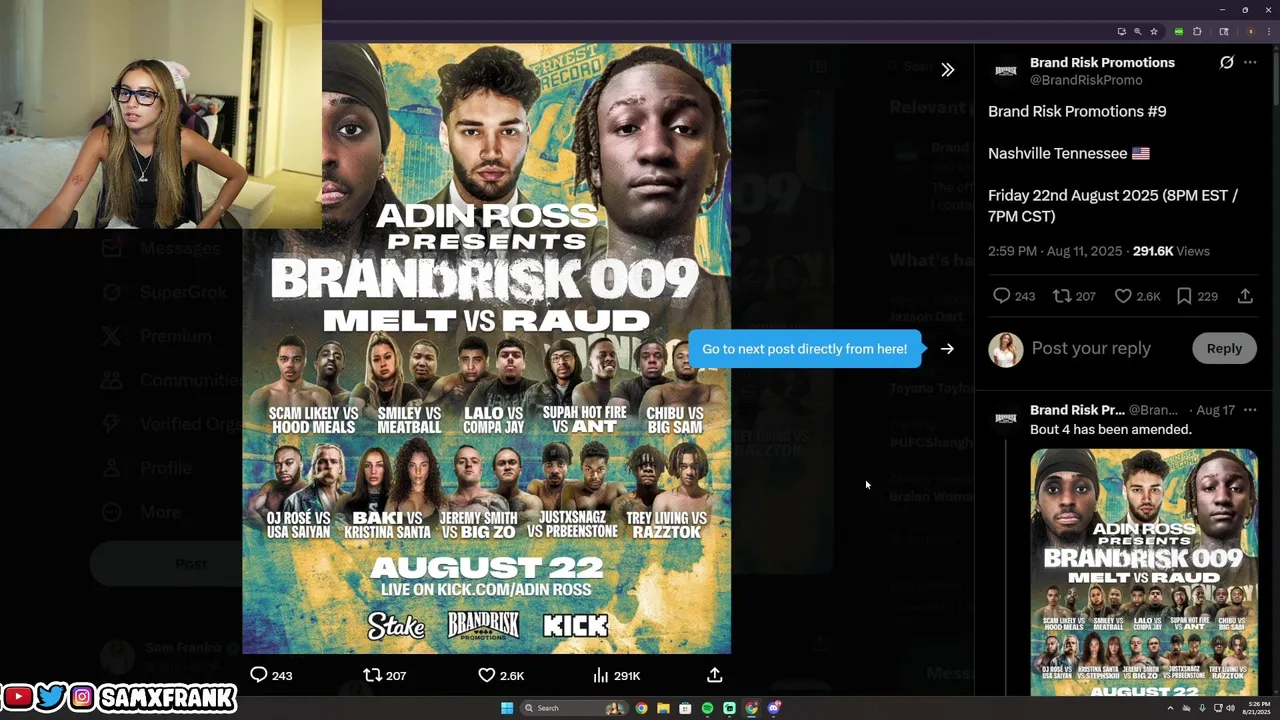Click the zoom magnifier icon in address bar
This screenshot has height=720, width=1280.
tap(1137, 31)
